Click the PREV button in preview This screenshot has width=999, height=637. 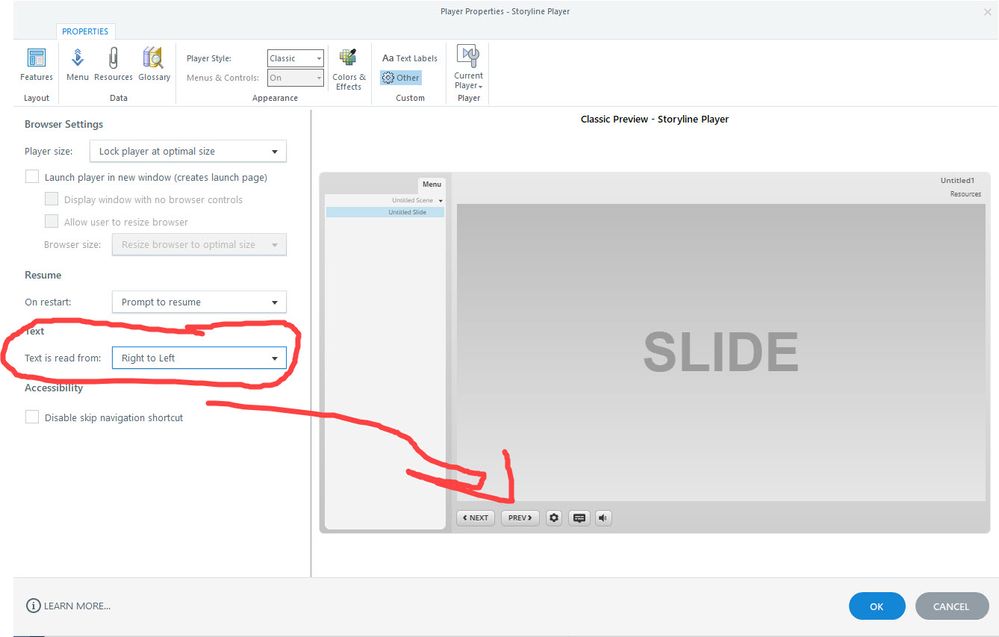520,518
